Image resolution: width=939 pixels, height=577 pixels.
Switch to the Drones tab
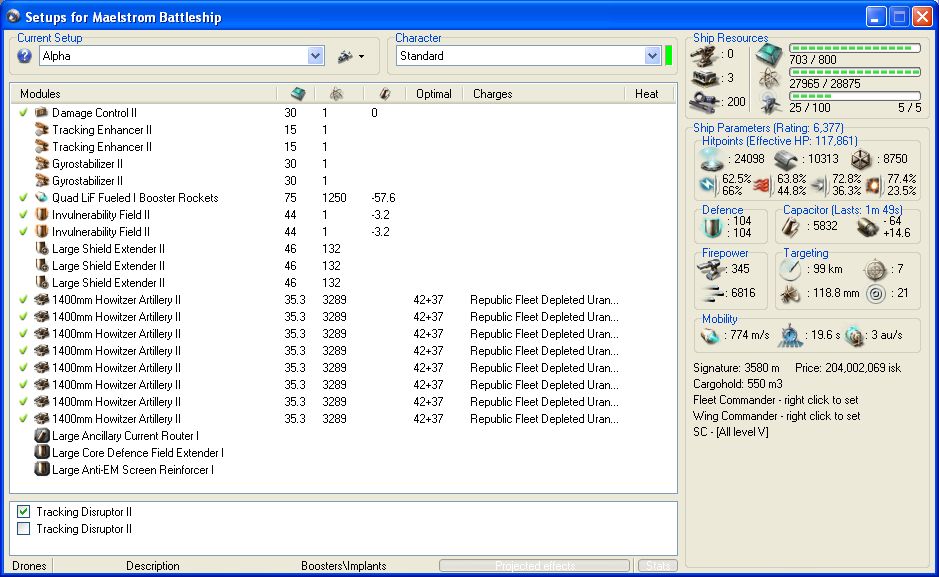point(29,566)
